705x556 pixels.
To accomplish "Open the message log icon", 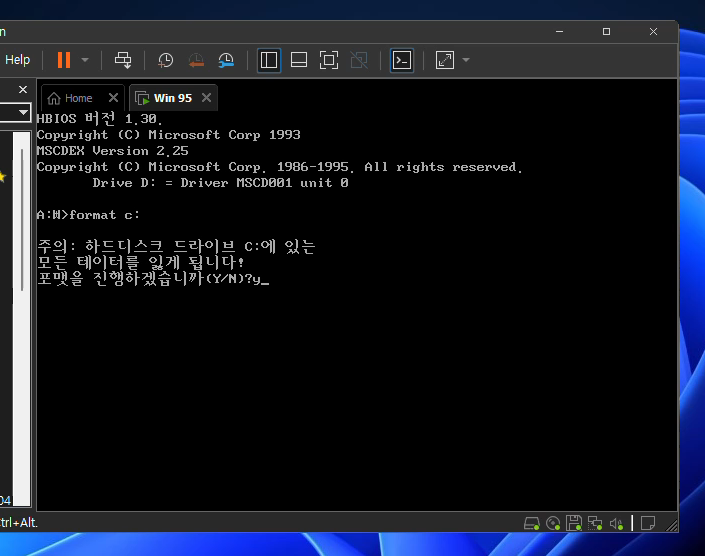I will point(648,523).
